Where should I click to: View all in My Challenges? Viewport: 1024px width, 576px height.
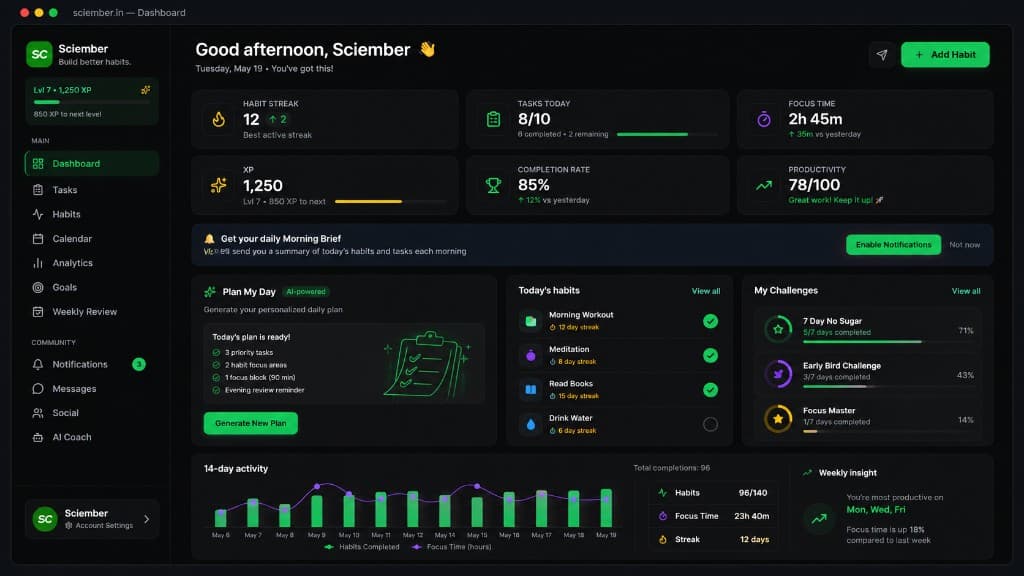coord(966,291)
